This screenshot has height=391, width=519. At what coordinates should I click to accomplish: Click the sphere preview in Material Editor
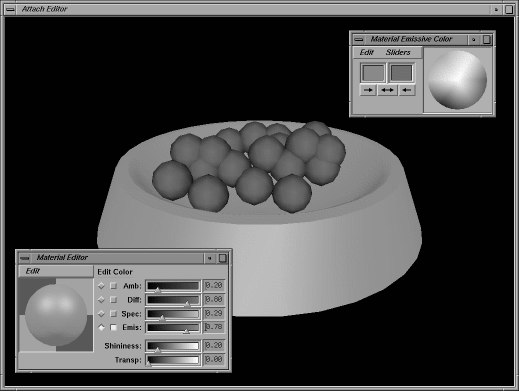click(x=56, y=315)
